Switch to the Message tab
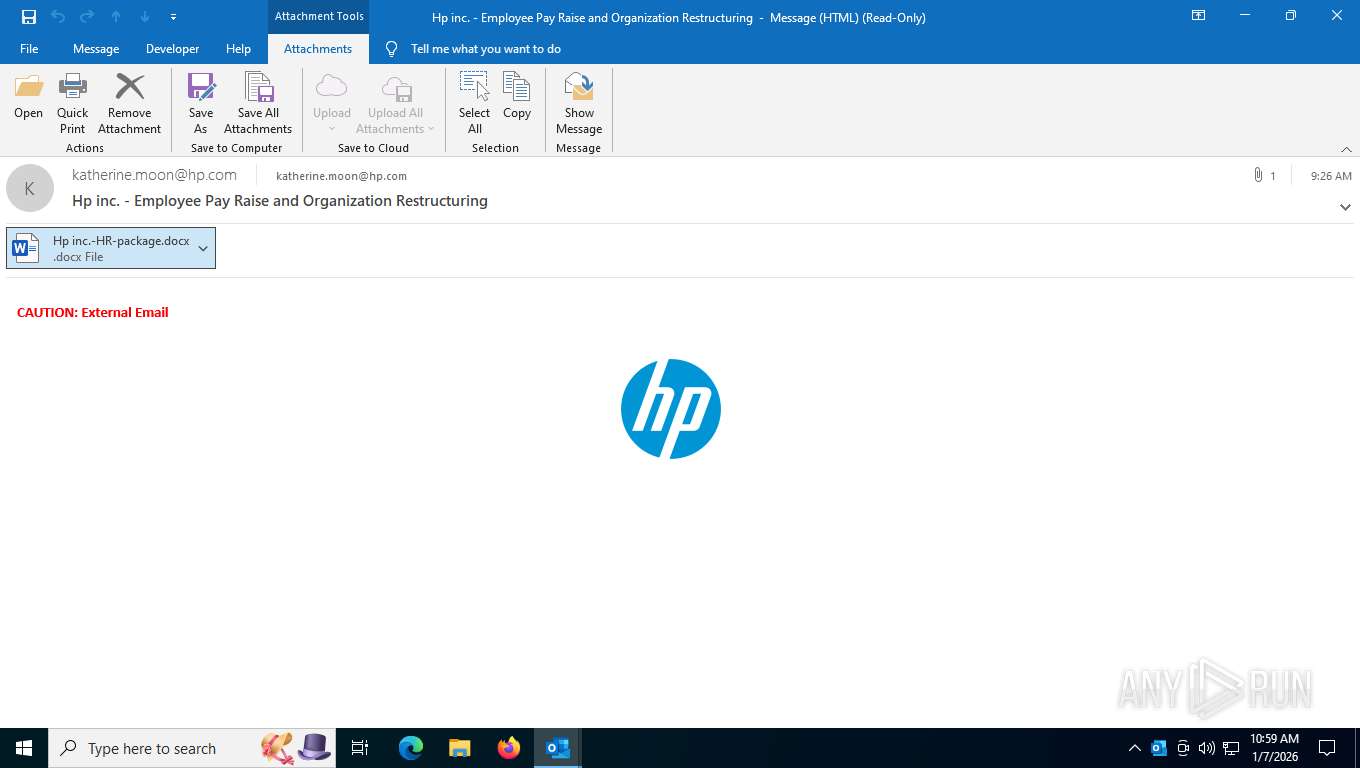Viewport: 1360px width, 768px height. coord(96,49)
